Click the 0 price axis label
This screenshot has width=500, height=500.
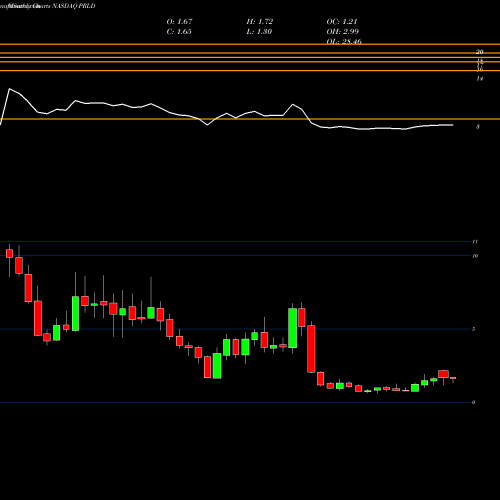[473, 402]
